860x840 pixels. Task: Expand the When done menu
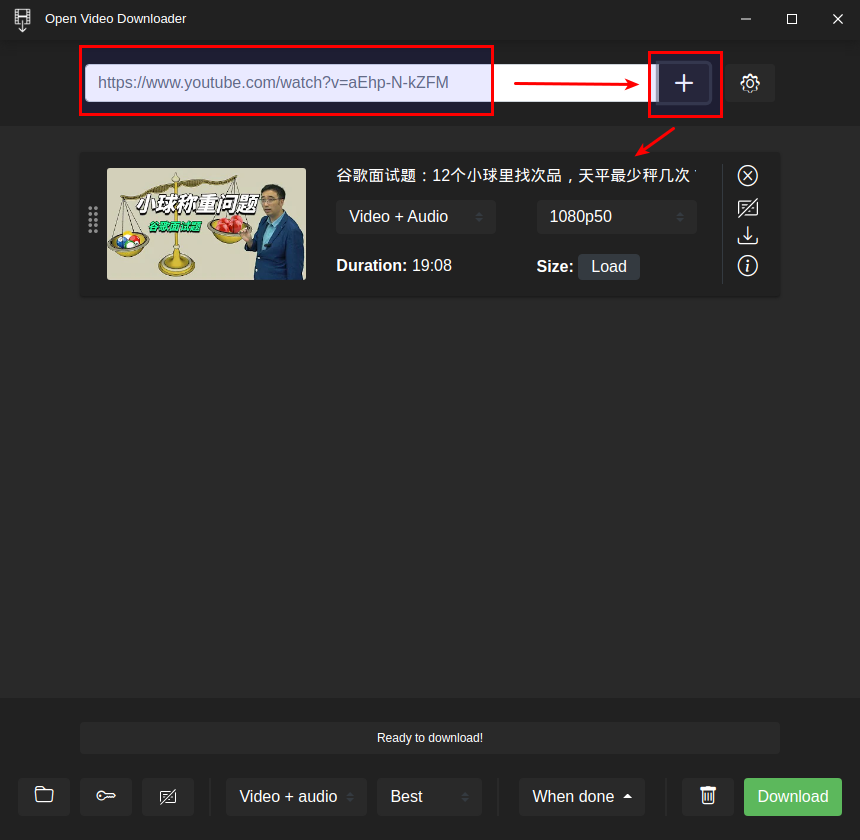(x=581, y=796)
